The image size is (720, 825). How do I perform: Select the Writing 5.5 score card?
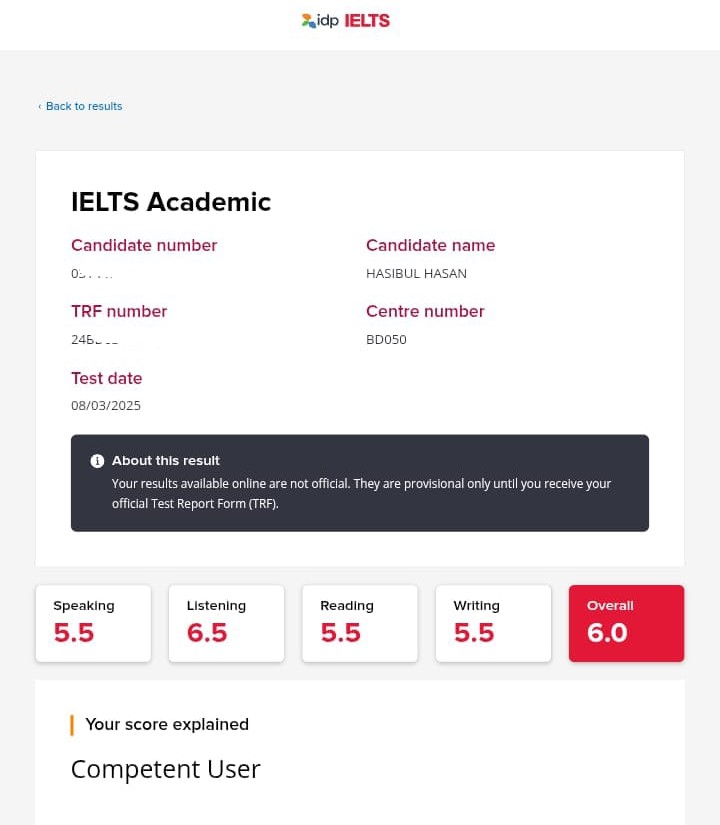pyautogui.click(x=493, y=623)
